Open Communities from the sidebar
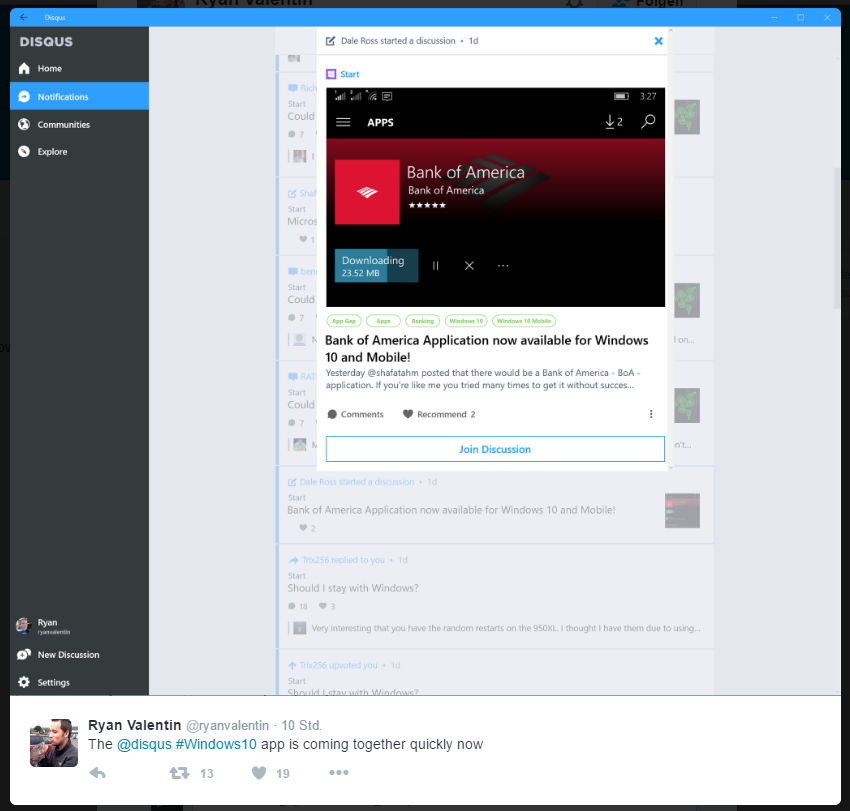 click(79, 124)
